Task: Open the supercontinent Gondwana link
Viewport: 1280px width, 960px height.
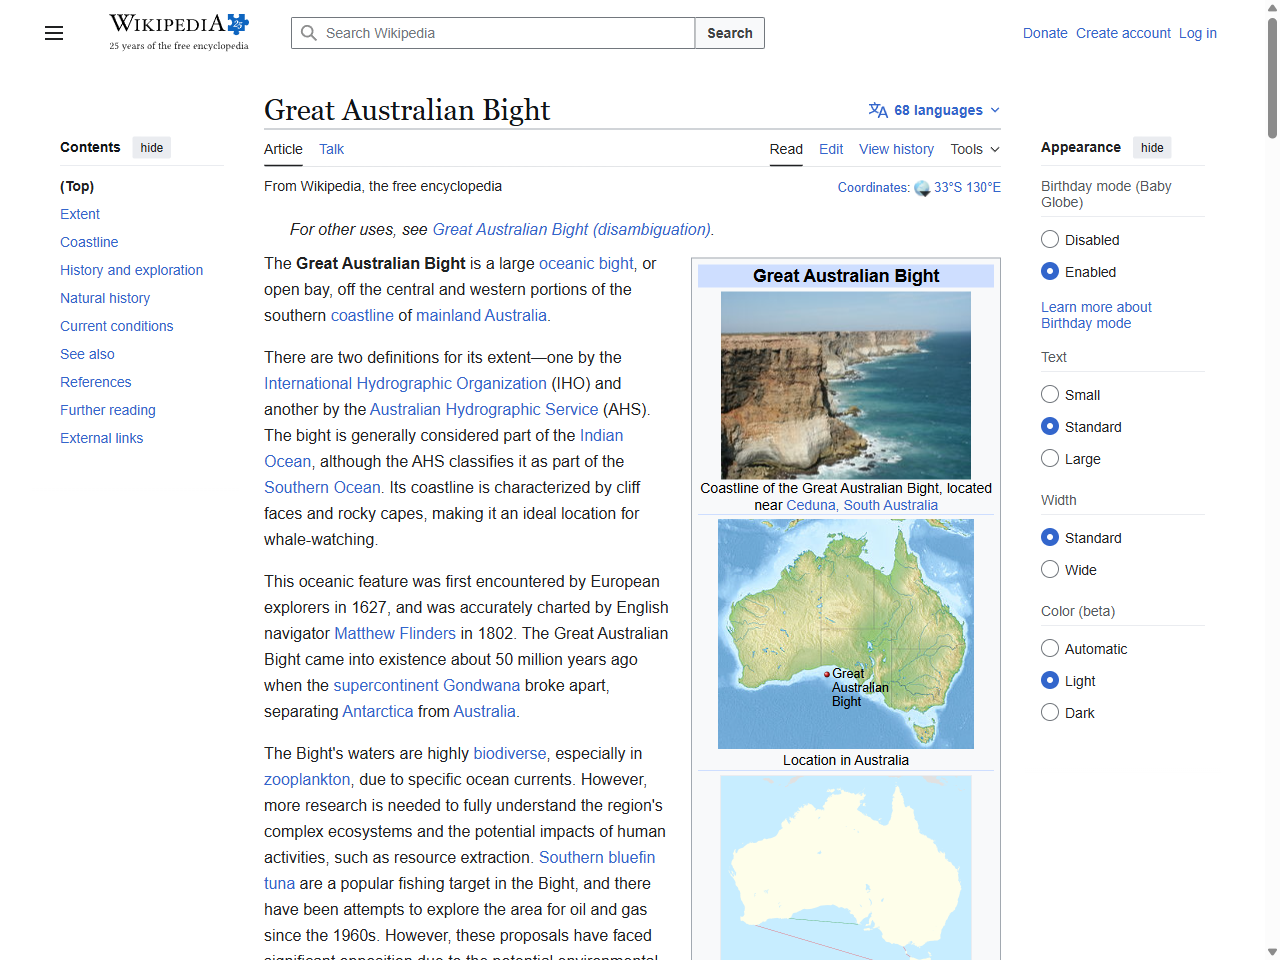Action: pyautogui.click(x=427, y=685)
